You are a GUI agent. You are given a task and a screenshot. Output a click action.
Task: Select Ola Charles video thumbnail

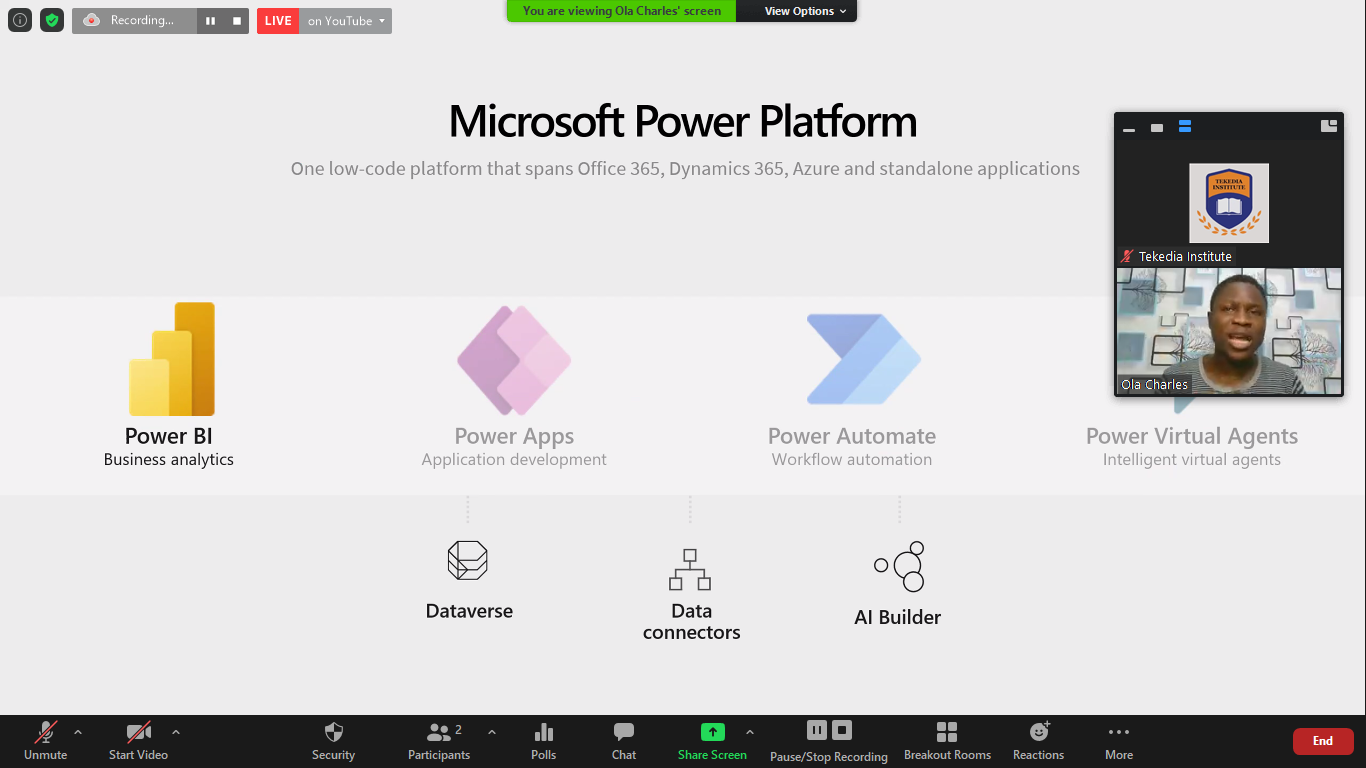point(1228,332)
